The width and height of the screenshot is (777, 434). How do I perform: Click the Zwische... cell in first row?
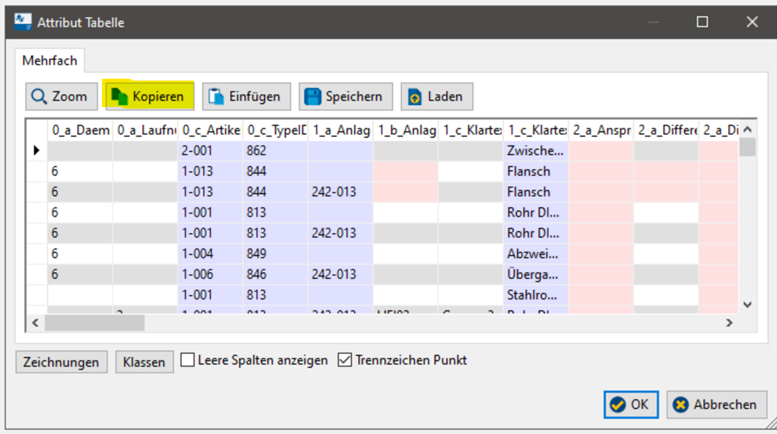click(535, 150)
